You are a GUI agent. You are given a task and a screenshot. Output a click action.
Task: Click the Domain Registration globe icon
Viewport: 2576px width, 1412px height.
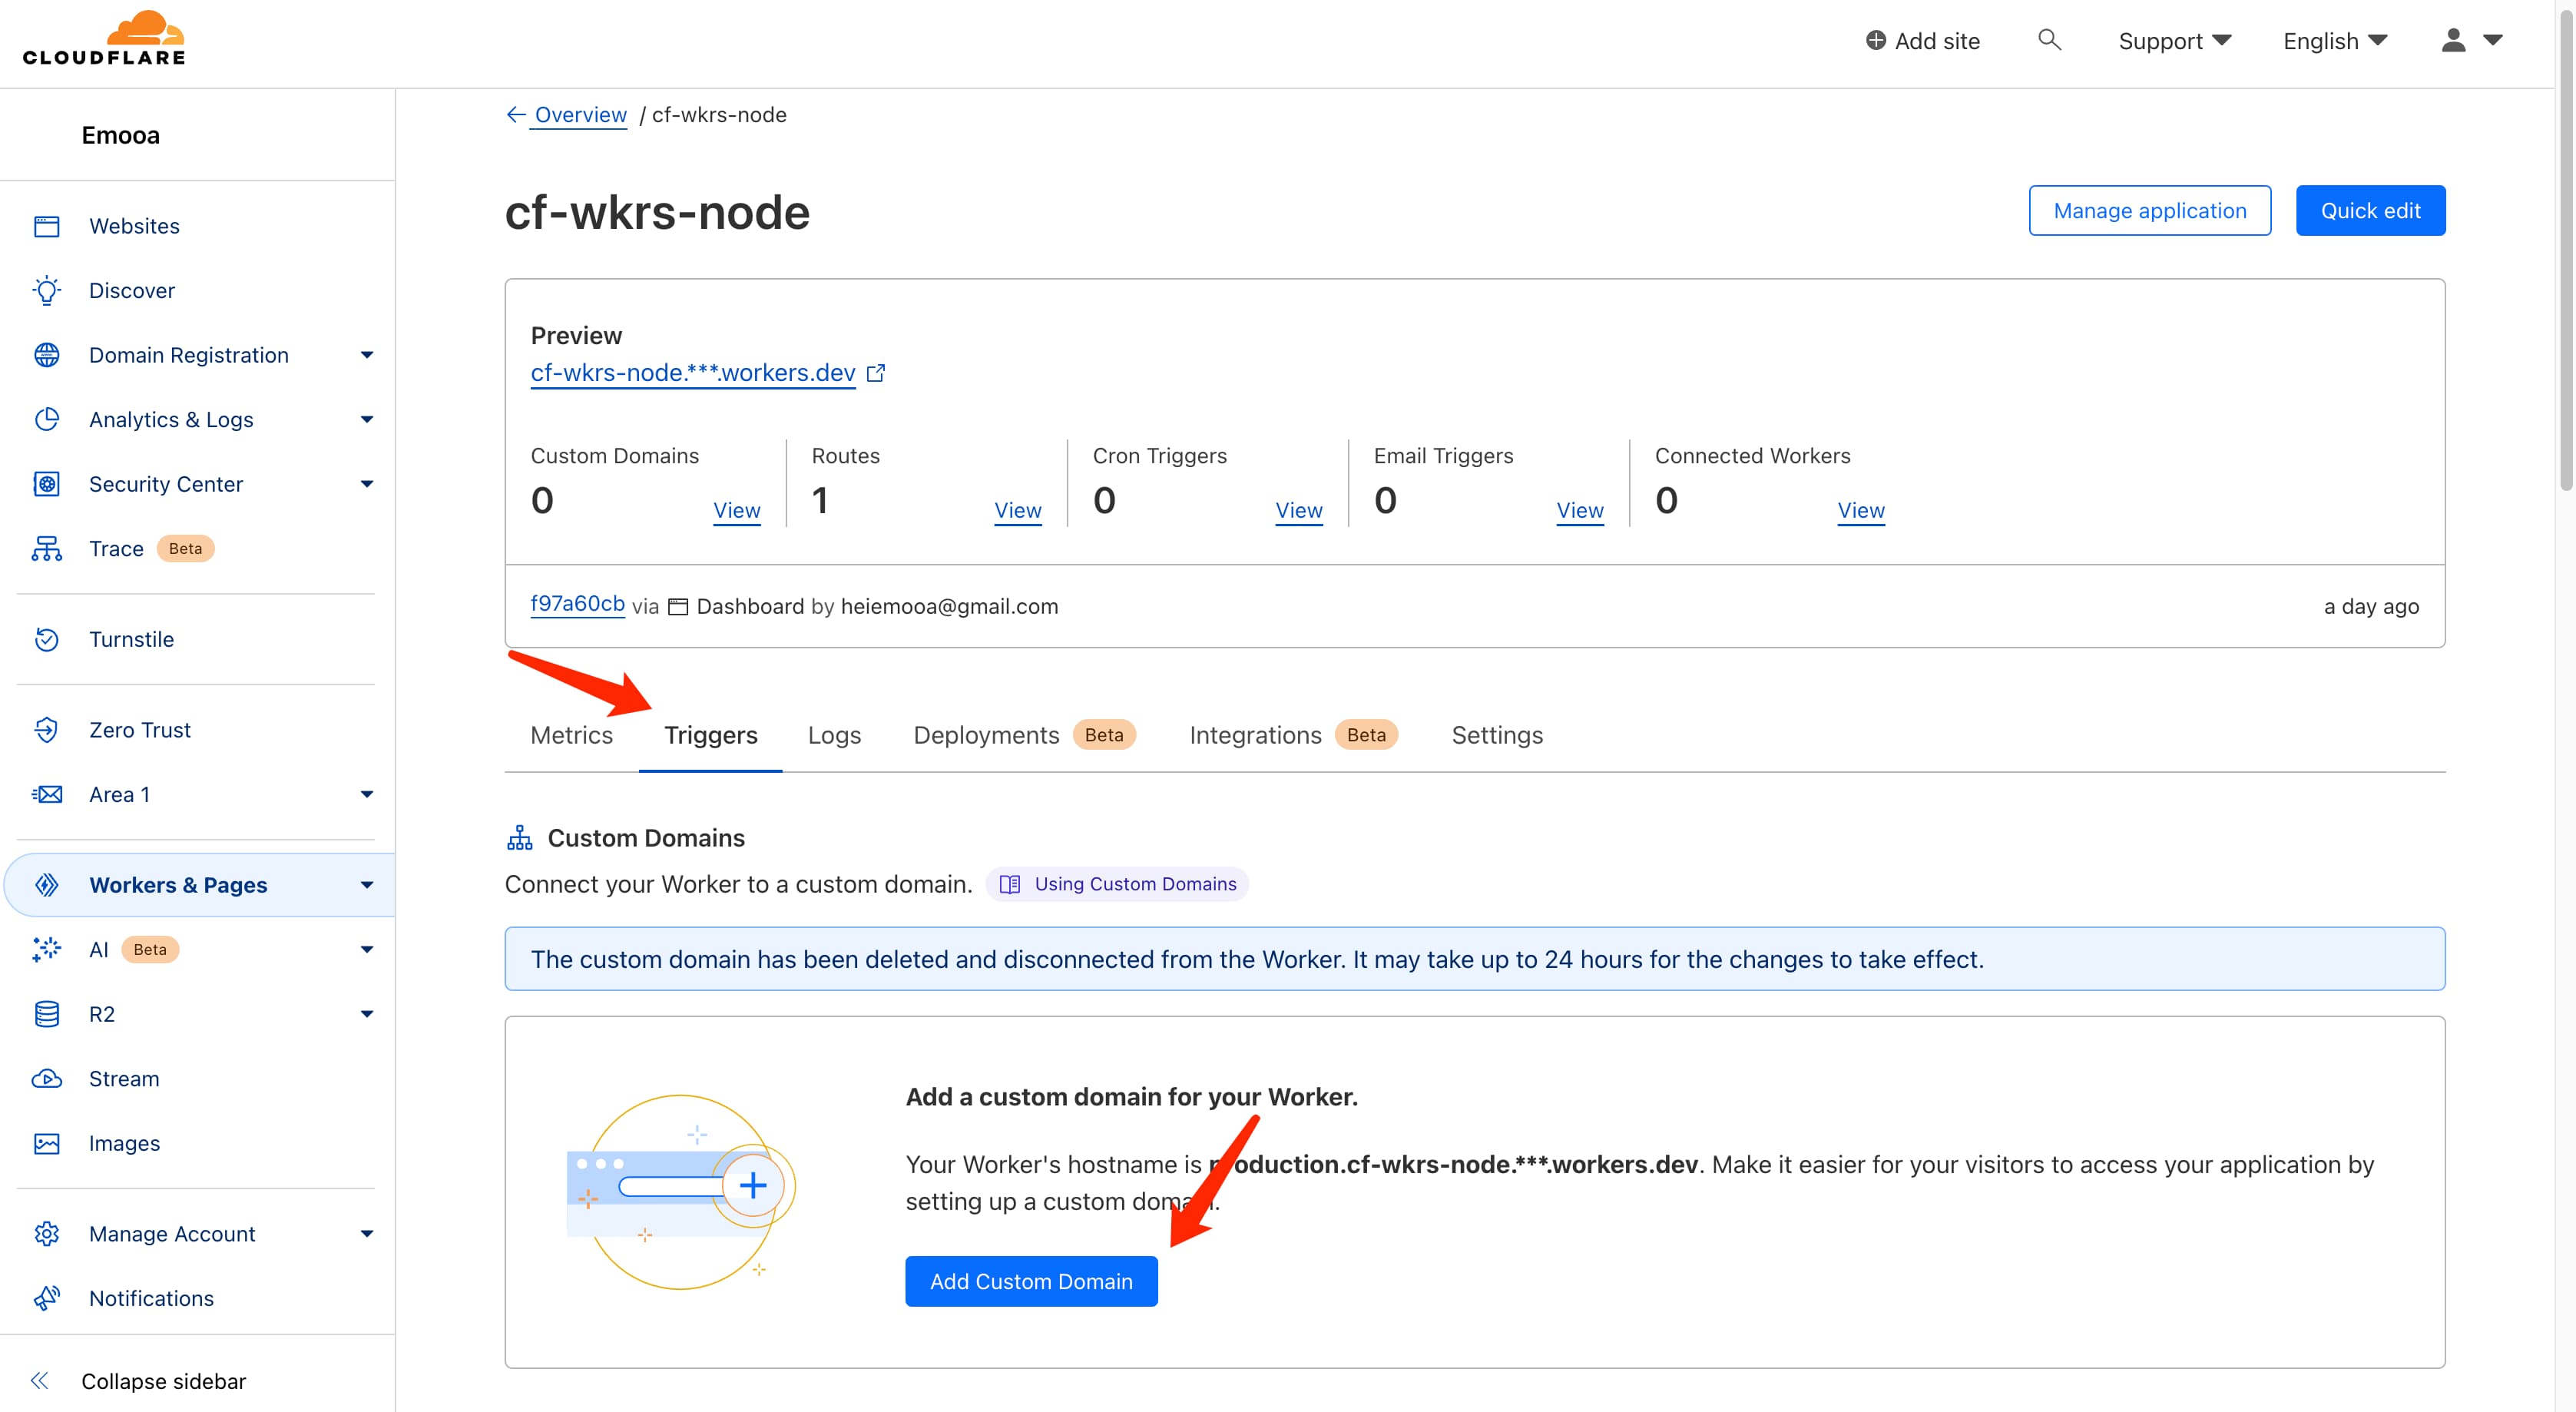tap(47, 355)
